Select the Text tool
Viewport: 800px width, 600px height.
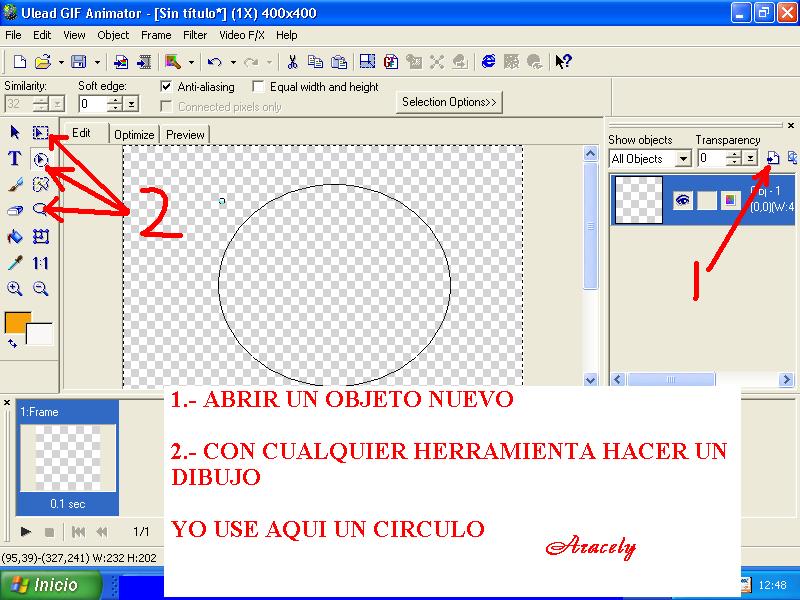[x=15, y=159]
